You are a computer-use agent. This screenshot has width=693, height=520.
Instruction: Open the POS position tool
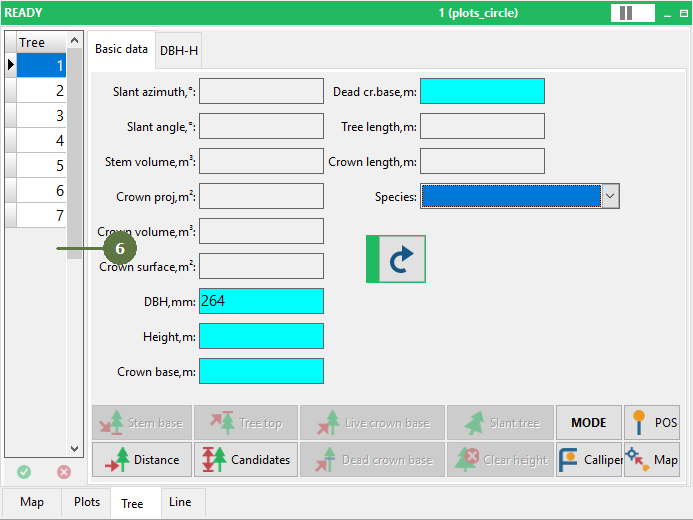click(652, 423)
